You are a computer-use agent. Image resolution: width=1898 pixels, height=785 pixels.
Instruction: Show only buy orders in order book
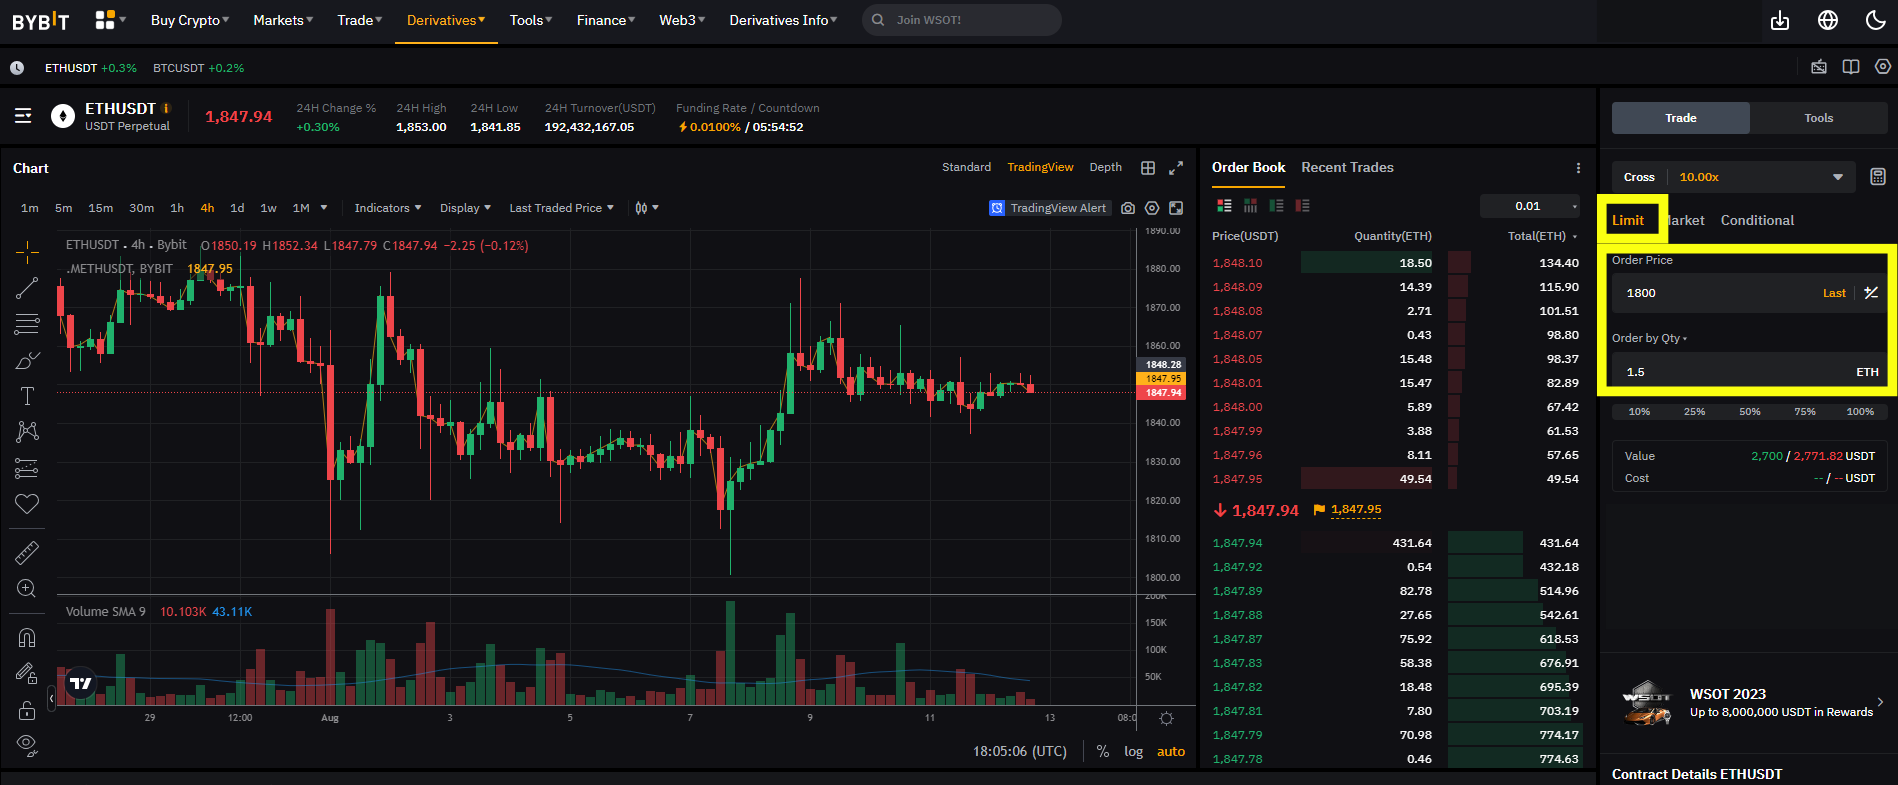tap(1276, 206)
